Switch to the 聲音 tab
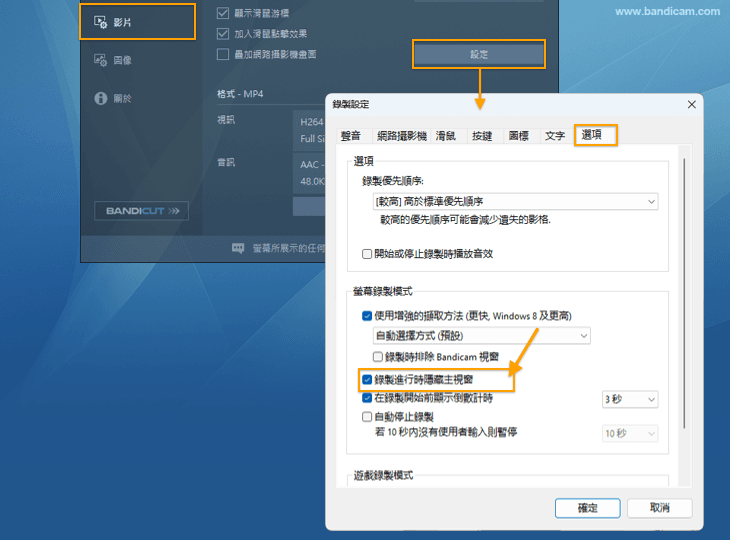The height and width of the screenshot is (540, 730). pos(351,136)
